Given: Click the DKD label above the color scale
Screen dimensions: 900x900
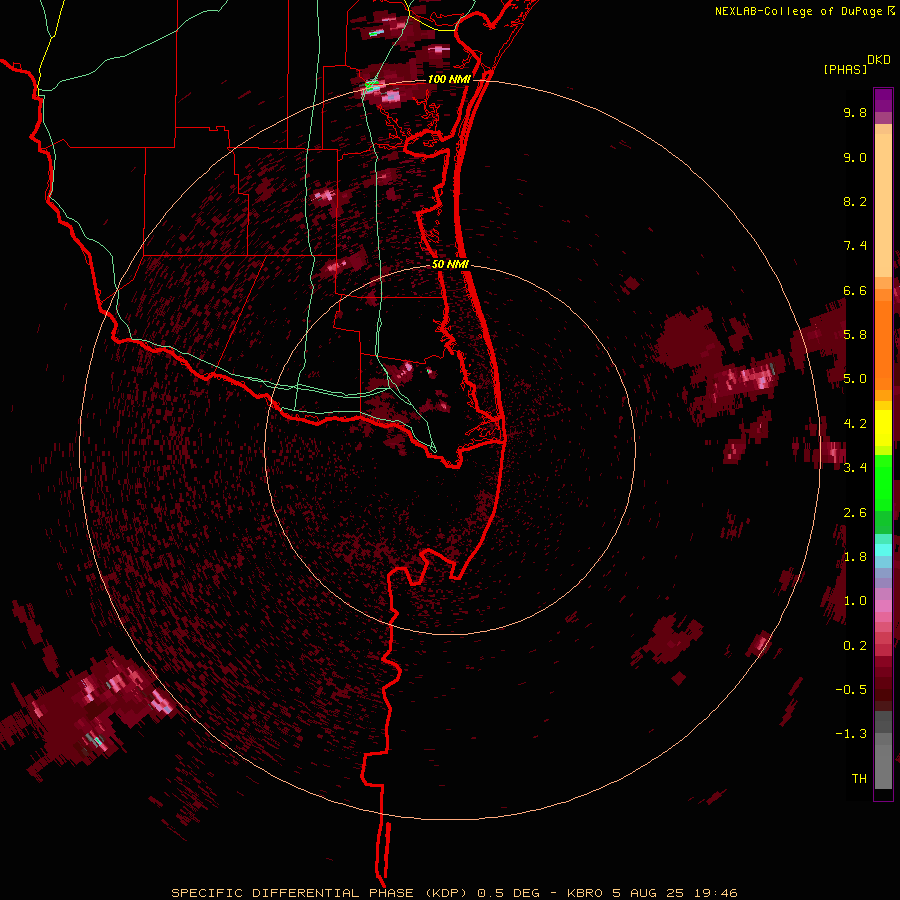Looking at the screenshot, I should coord(879,60).
